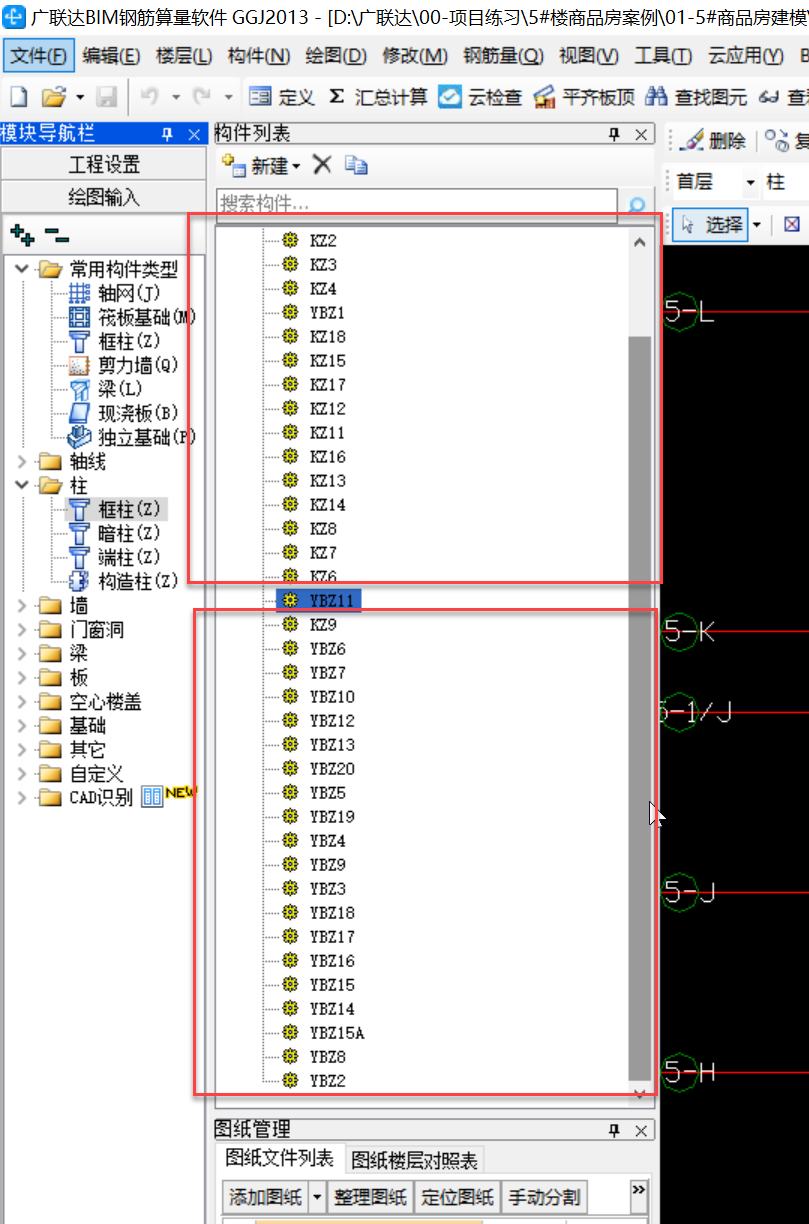
Task: Select component KZ18 in list
Action: 327,337
